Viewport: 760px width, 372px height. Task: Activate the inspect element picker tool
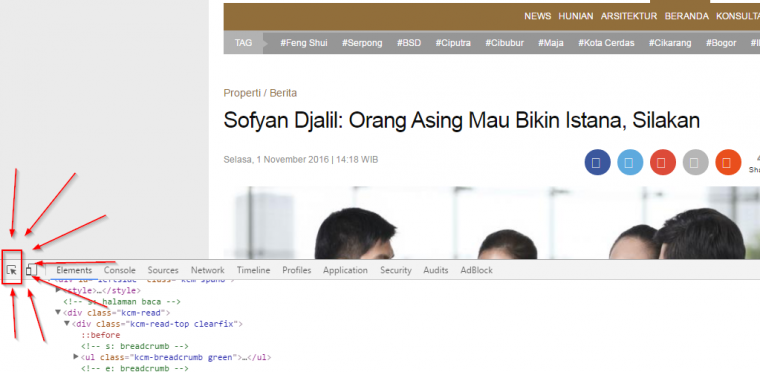coord(12,271)
